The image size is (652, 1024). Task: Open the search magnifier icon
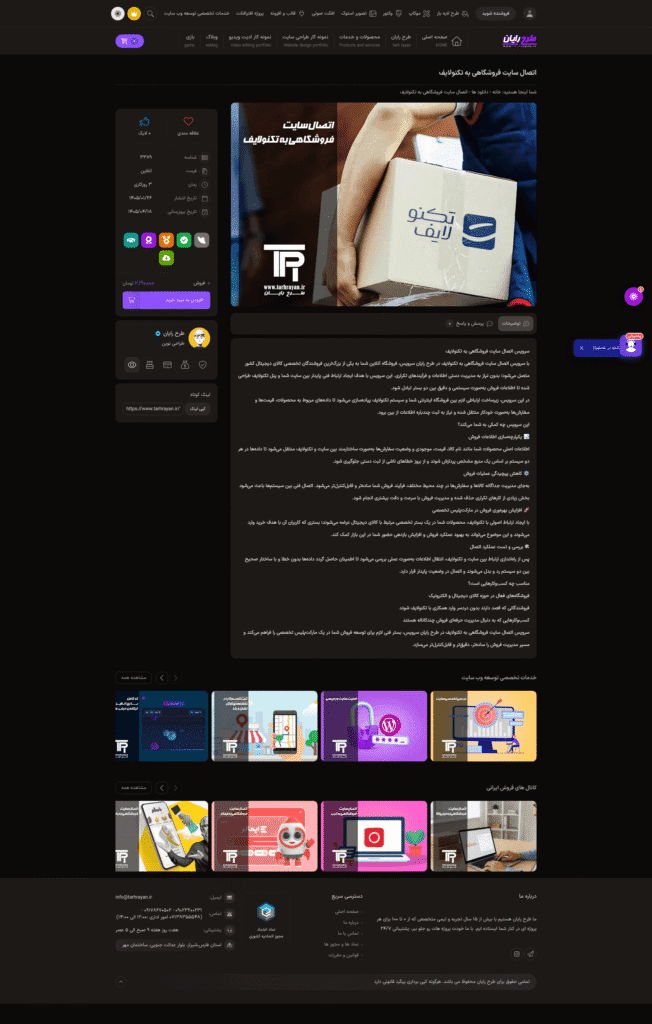pos(150,14)
